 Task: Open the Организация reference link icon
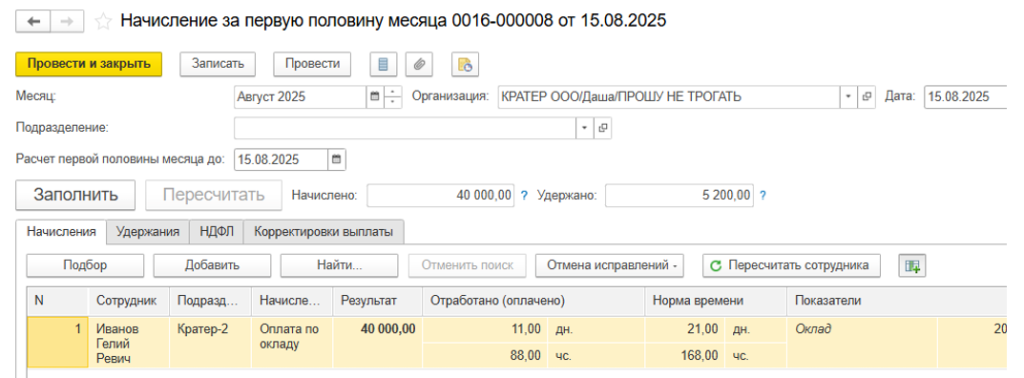pyautogui.click(x=867, y=97)
